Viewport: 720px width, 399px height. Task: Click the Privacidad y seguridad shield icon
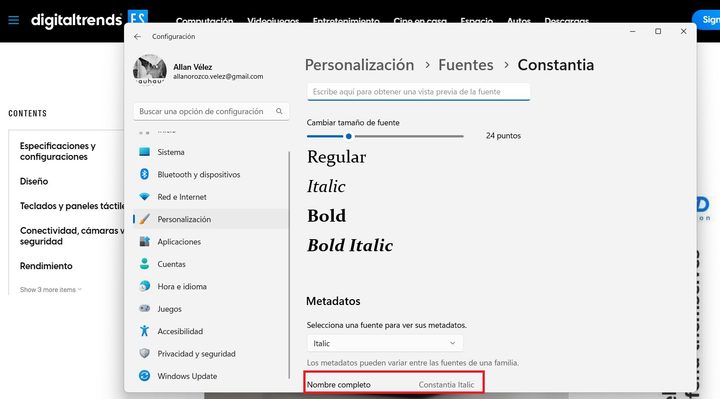[x=145, y=354]
